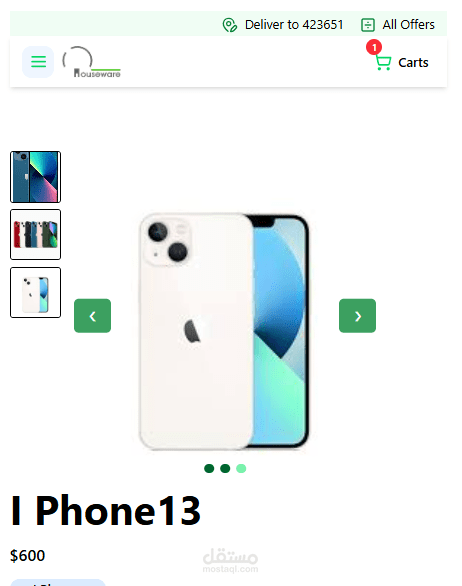This screenshot has height=586, width=462.
Task: Select the second carousel dot
Action: coord(225,468)
